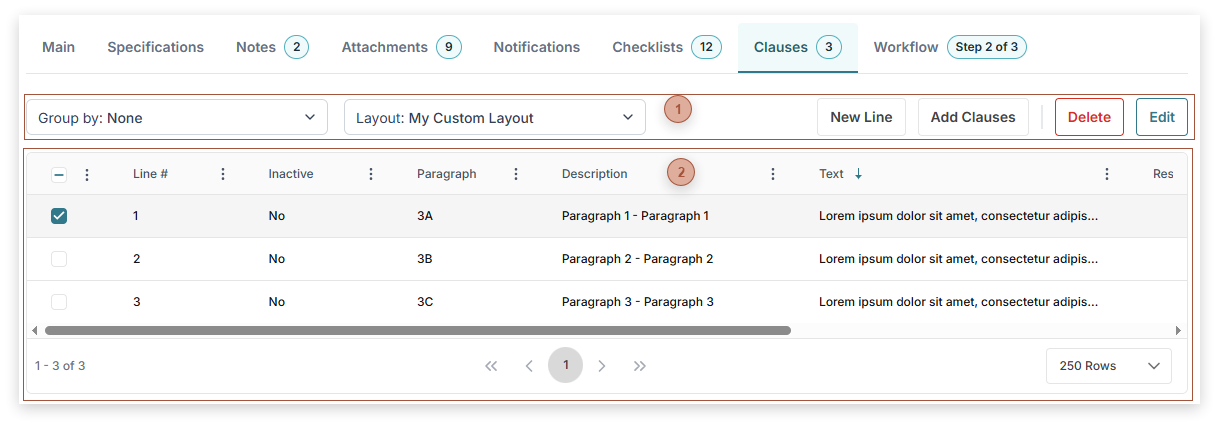Go to the next page arrow
1219x427 pixels.
point(602,366)
